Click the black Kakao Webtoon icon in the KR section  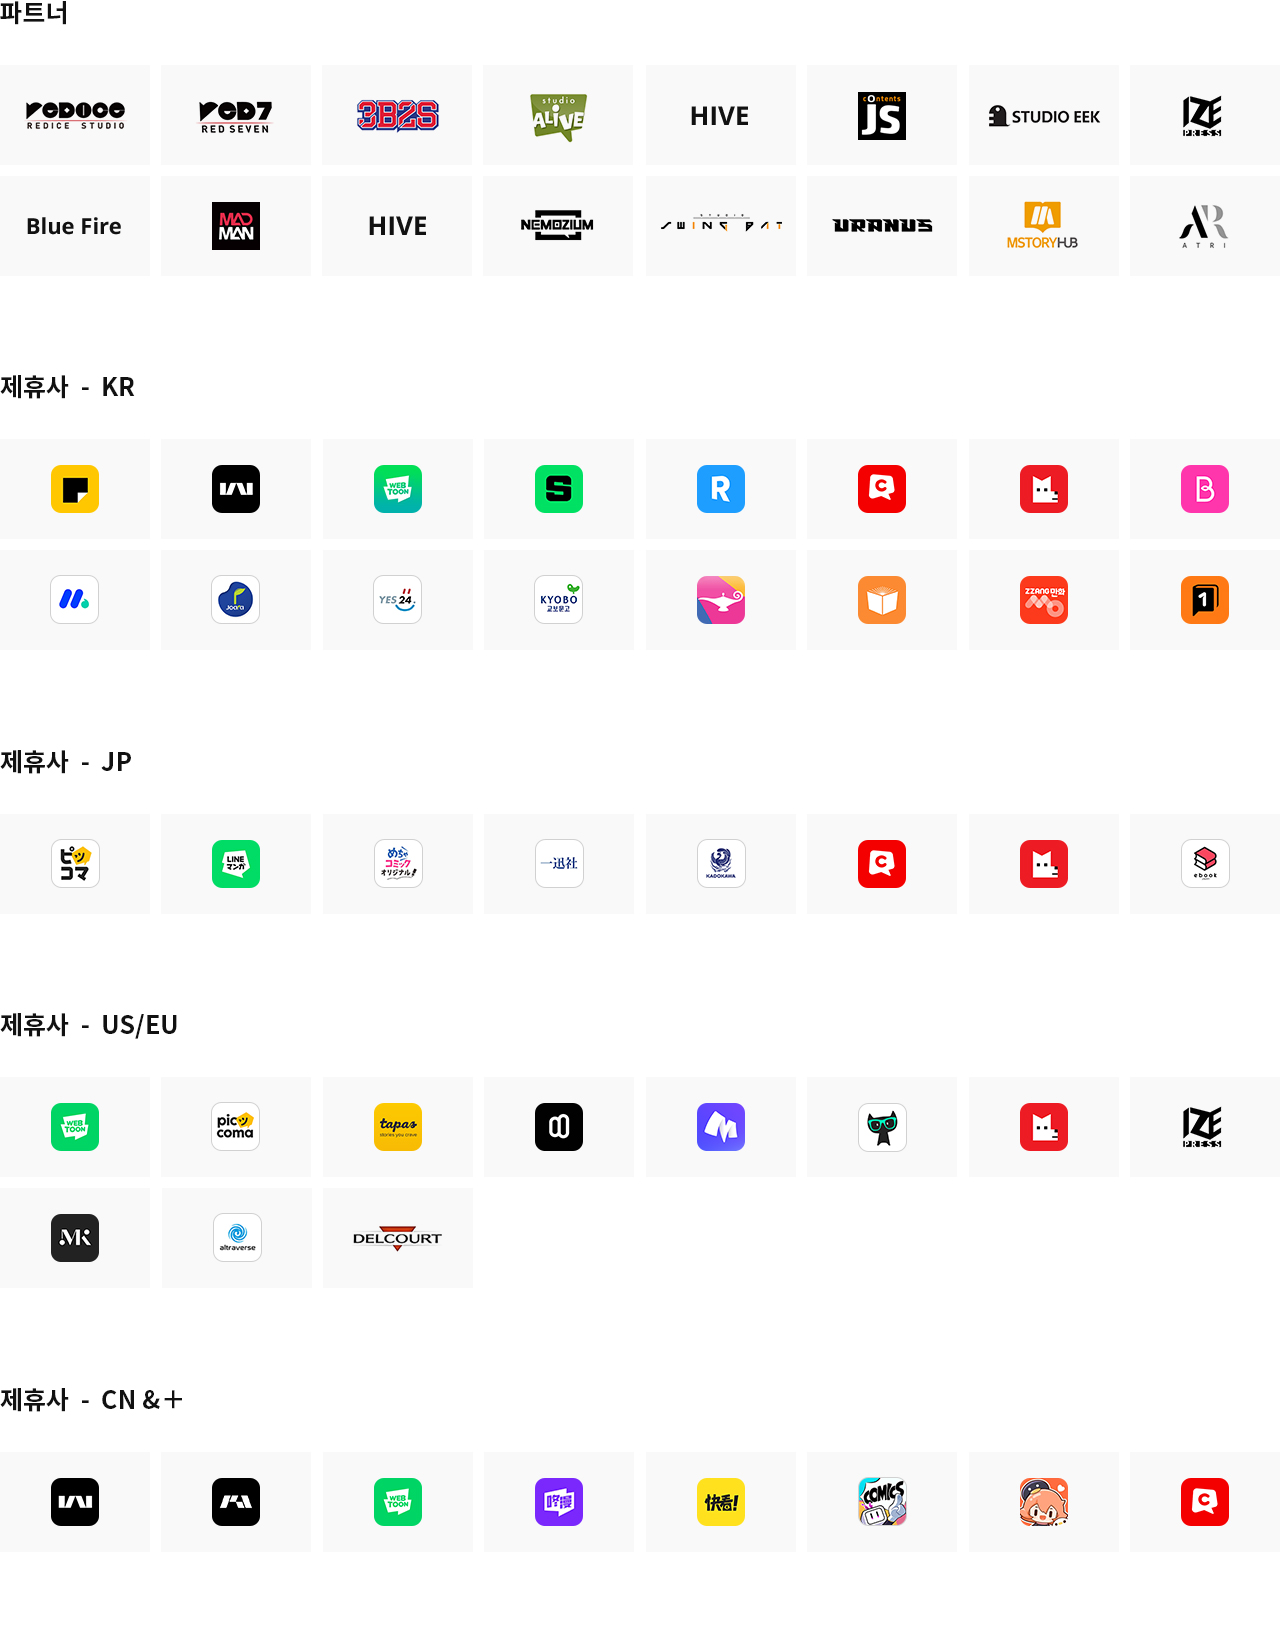236,489
